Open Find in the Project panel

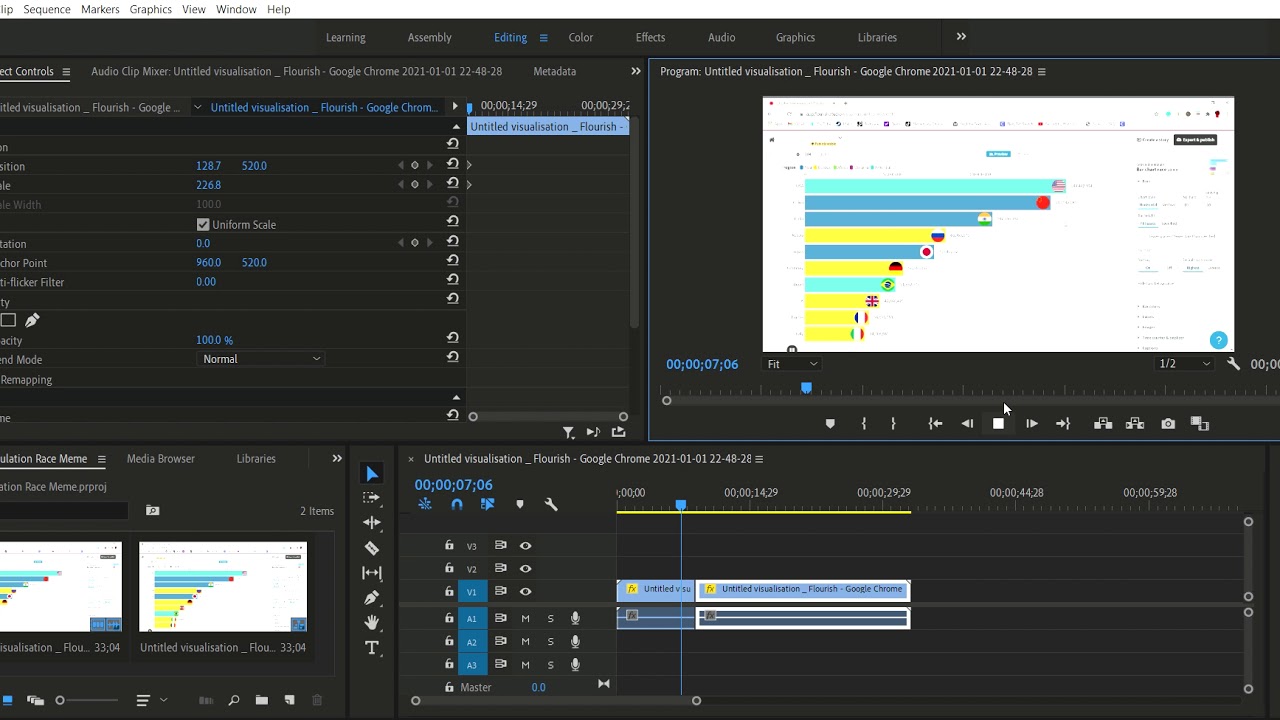[x=234, y=700]
